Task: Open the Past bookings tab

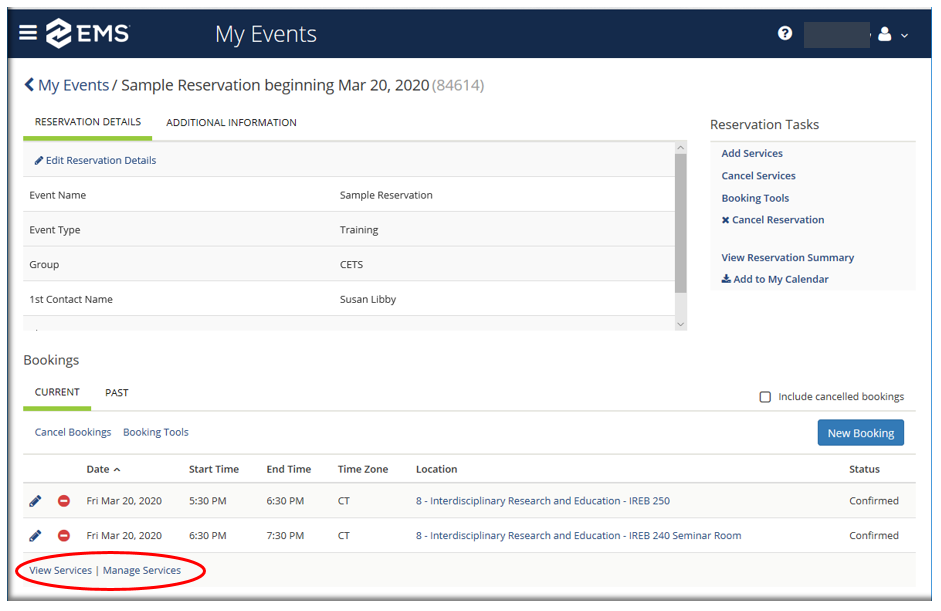Action: [116, 392]
